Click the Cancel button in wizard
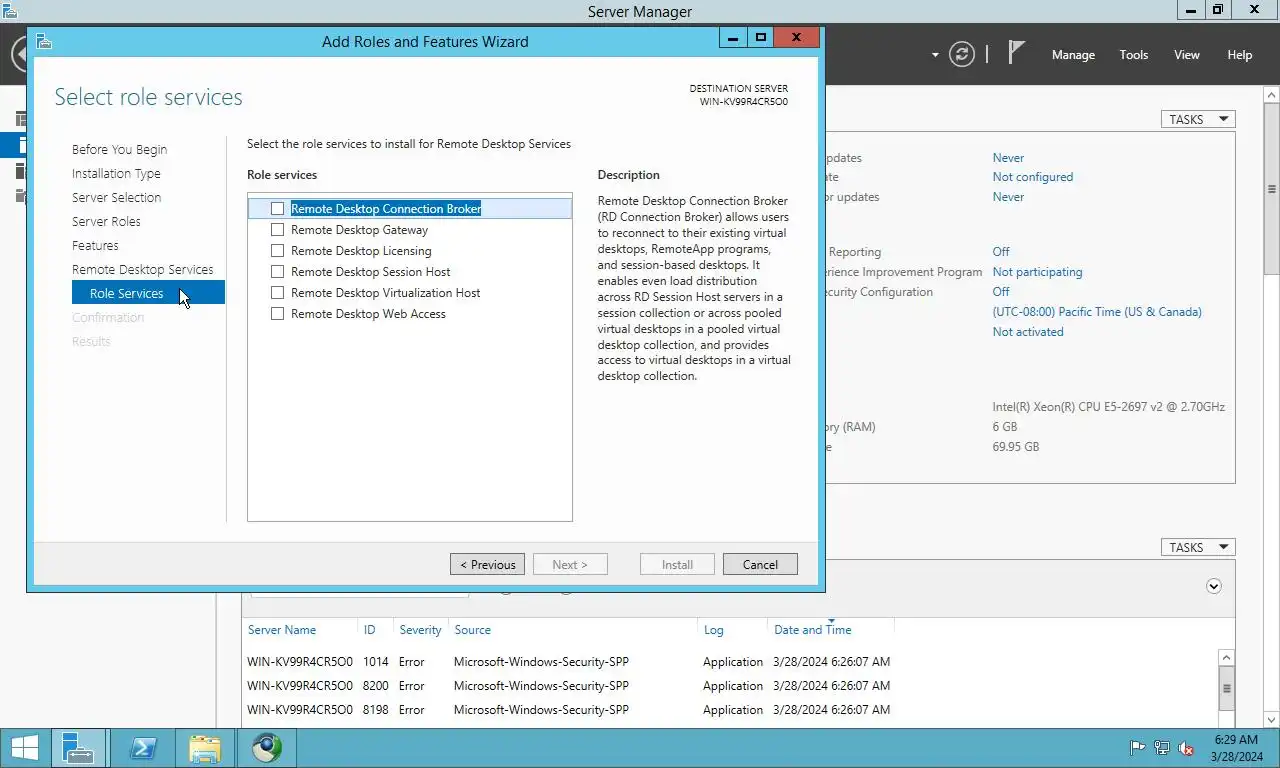Screen dimensions: 1280x768 pos(760,564)
